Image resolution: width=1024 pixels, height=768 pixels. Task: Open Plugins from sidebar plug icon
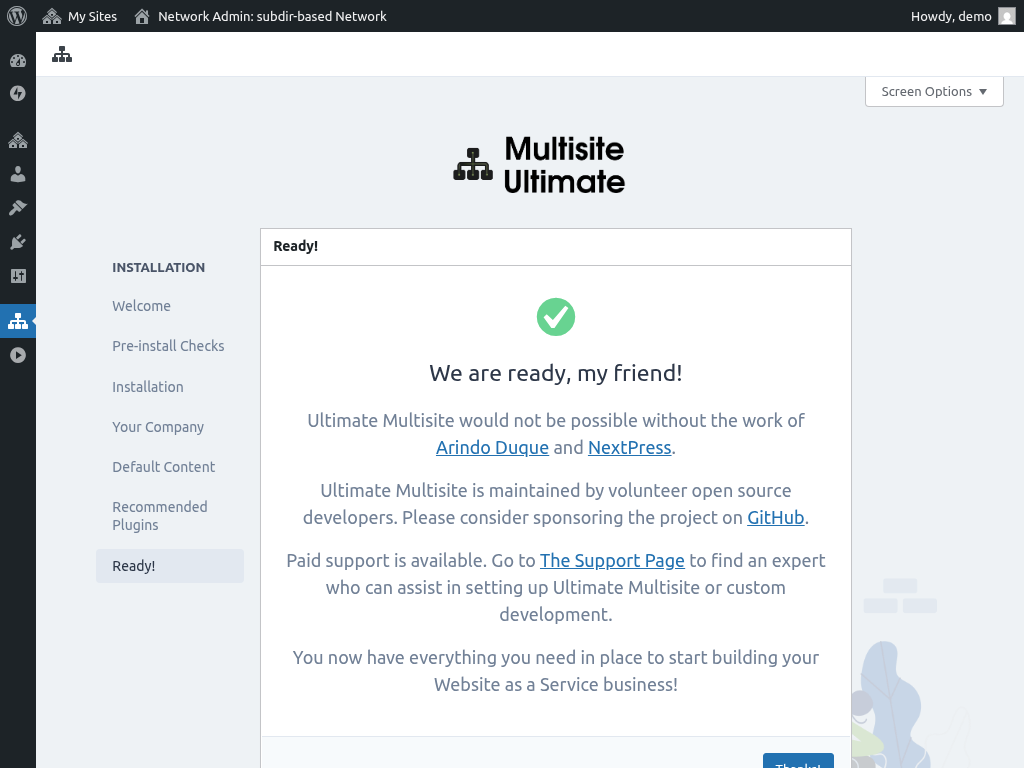(x=18, y=242)
